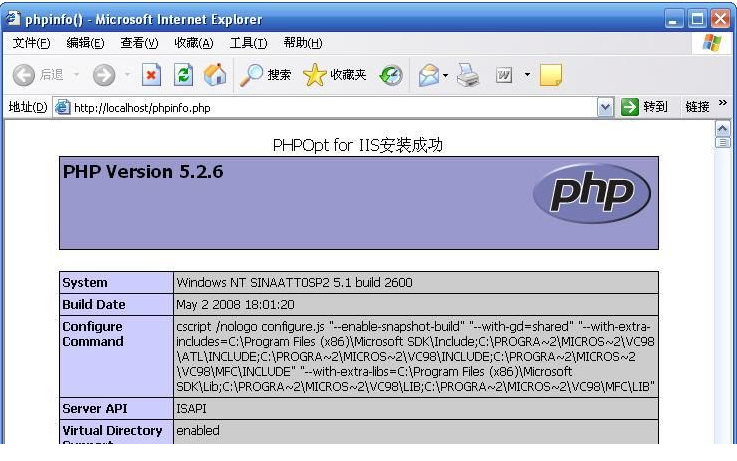Click the cscript configure command text
The height and width of the screenshot is (461, 737).
click(416, 357)
